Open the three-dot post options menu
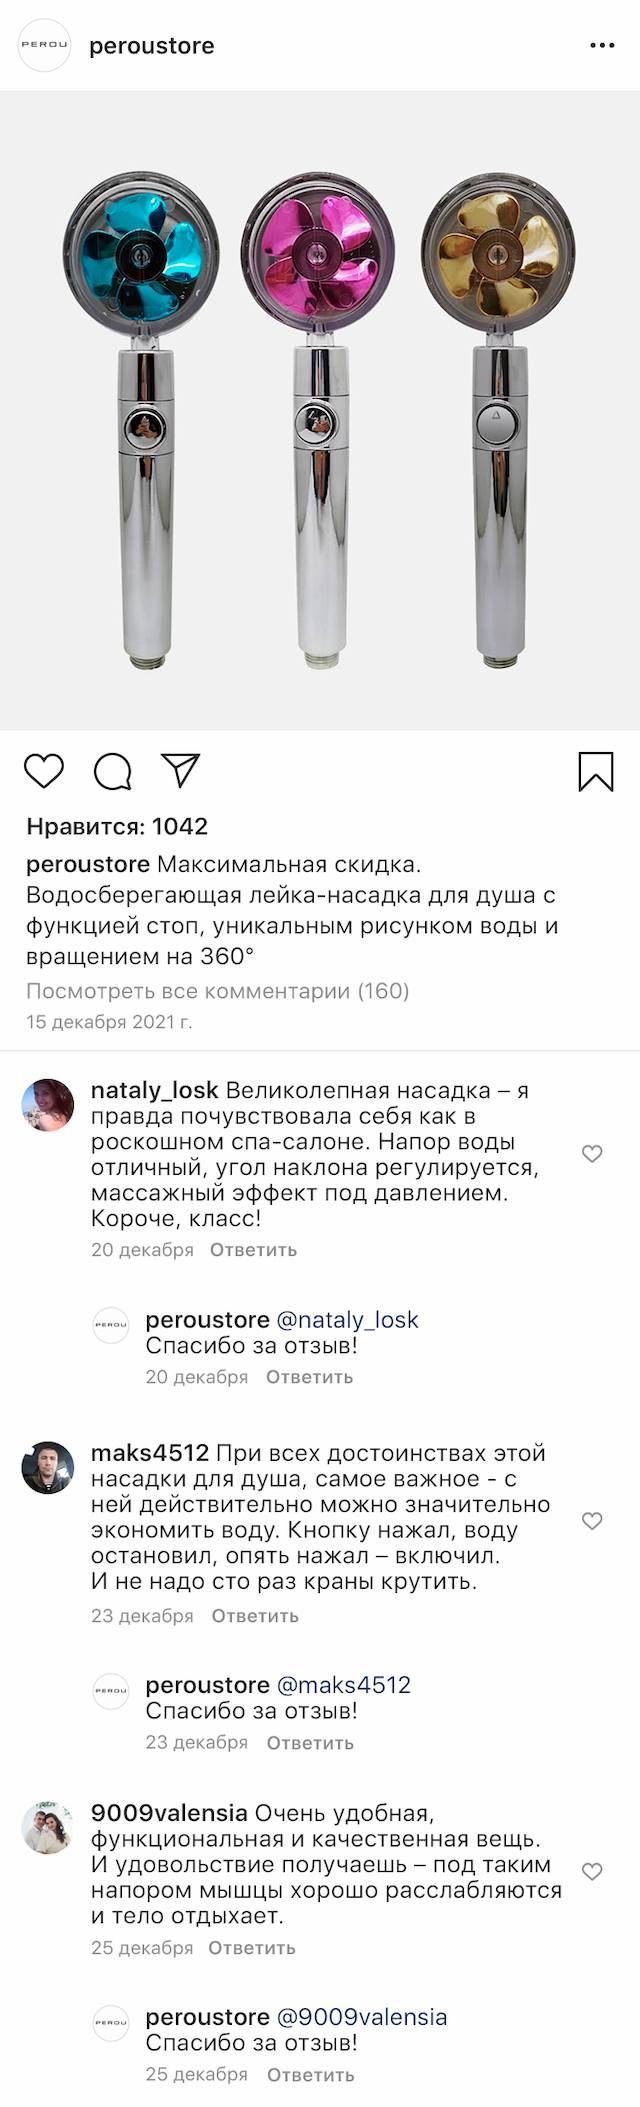This screenshot has height=2107, width=640. [602, 46]
